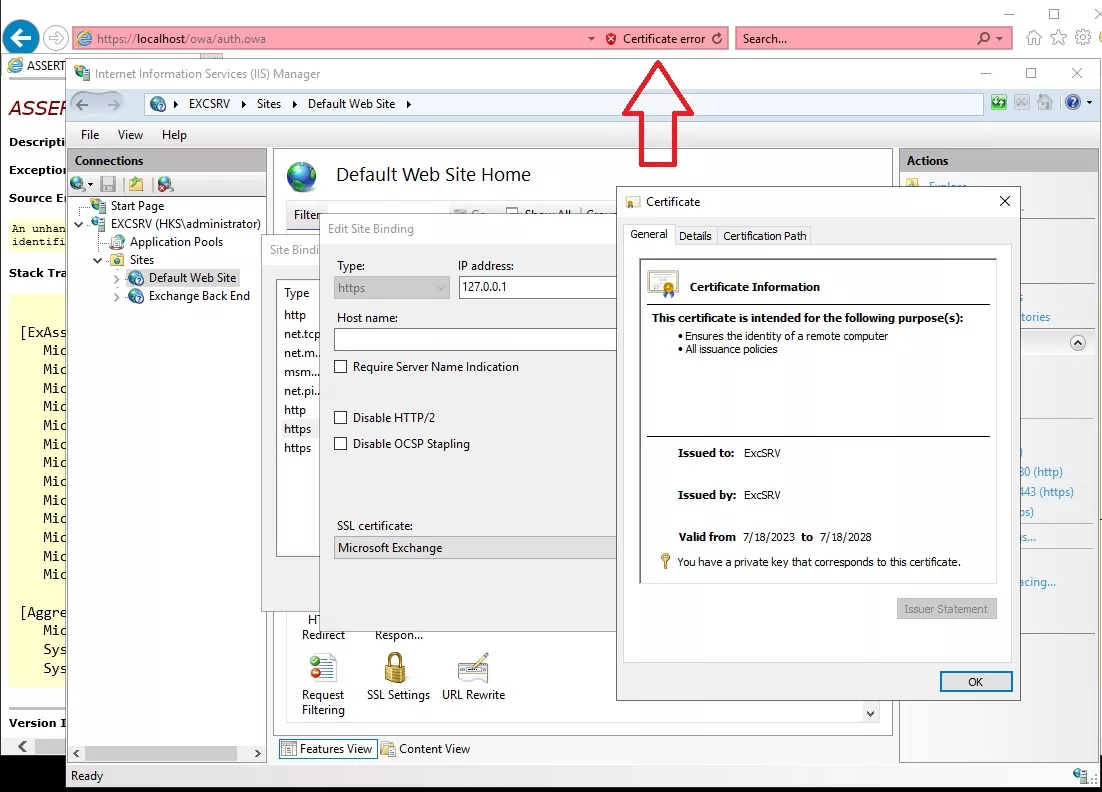Image resolution: width=1102 pixels, height=792 pixels.
Task: Click the EXCSRV breadcrumb in IIS address bar
Action: tap(209, 104)
